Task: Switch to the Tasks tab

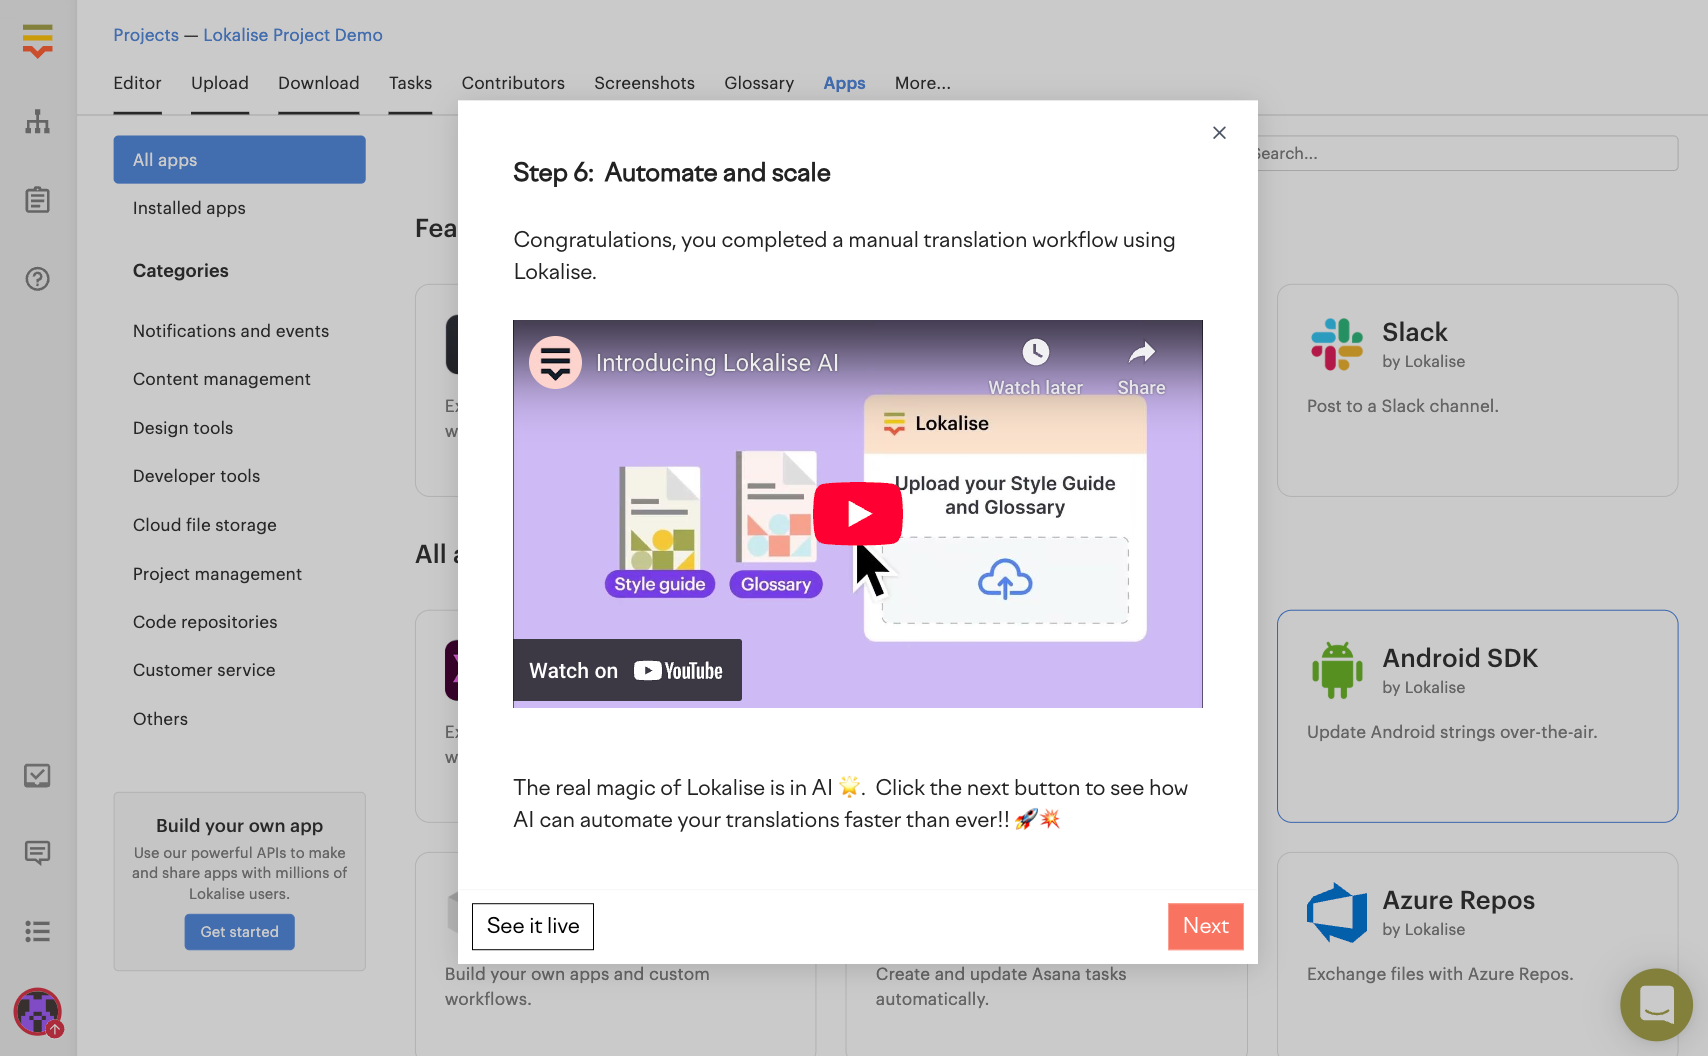Action: tap(410, 83)
